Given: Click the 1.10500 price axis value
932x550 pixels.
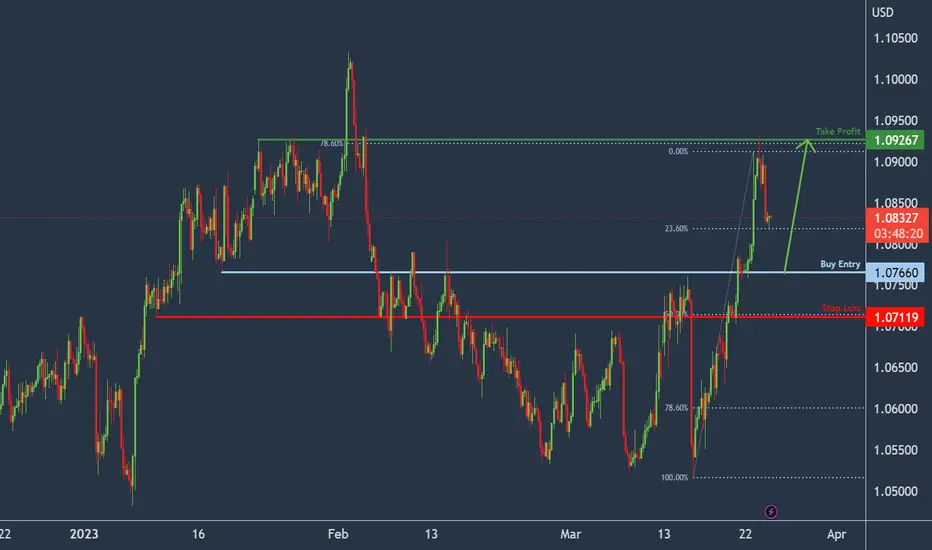Looking at the screenshot, I should pos(895,39).
